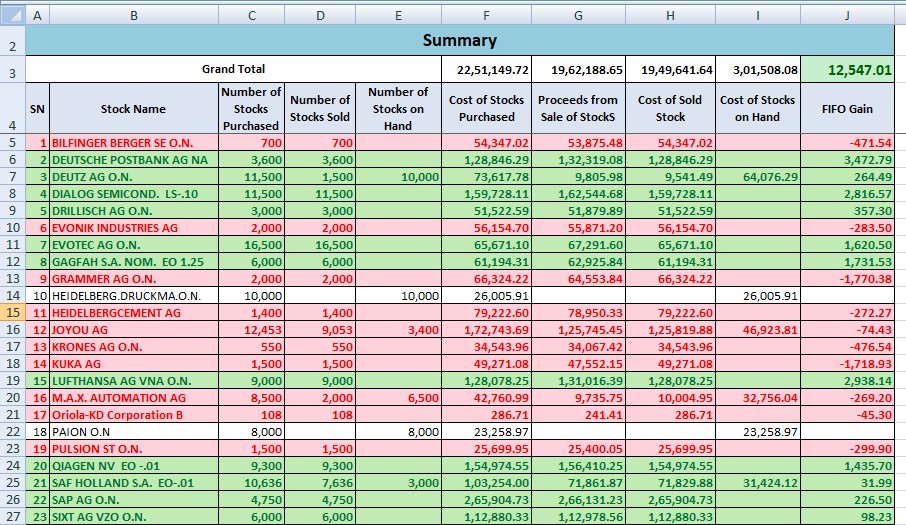Select GRAMMER AG O.N. cell
Image resolution: width=906 pixels, height=525 pixels.
(133, 278)
